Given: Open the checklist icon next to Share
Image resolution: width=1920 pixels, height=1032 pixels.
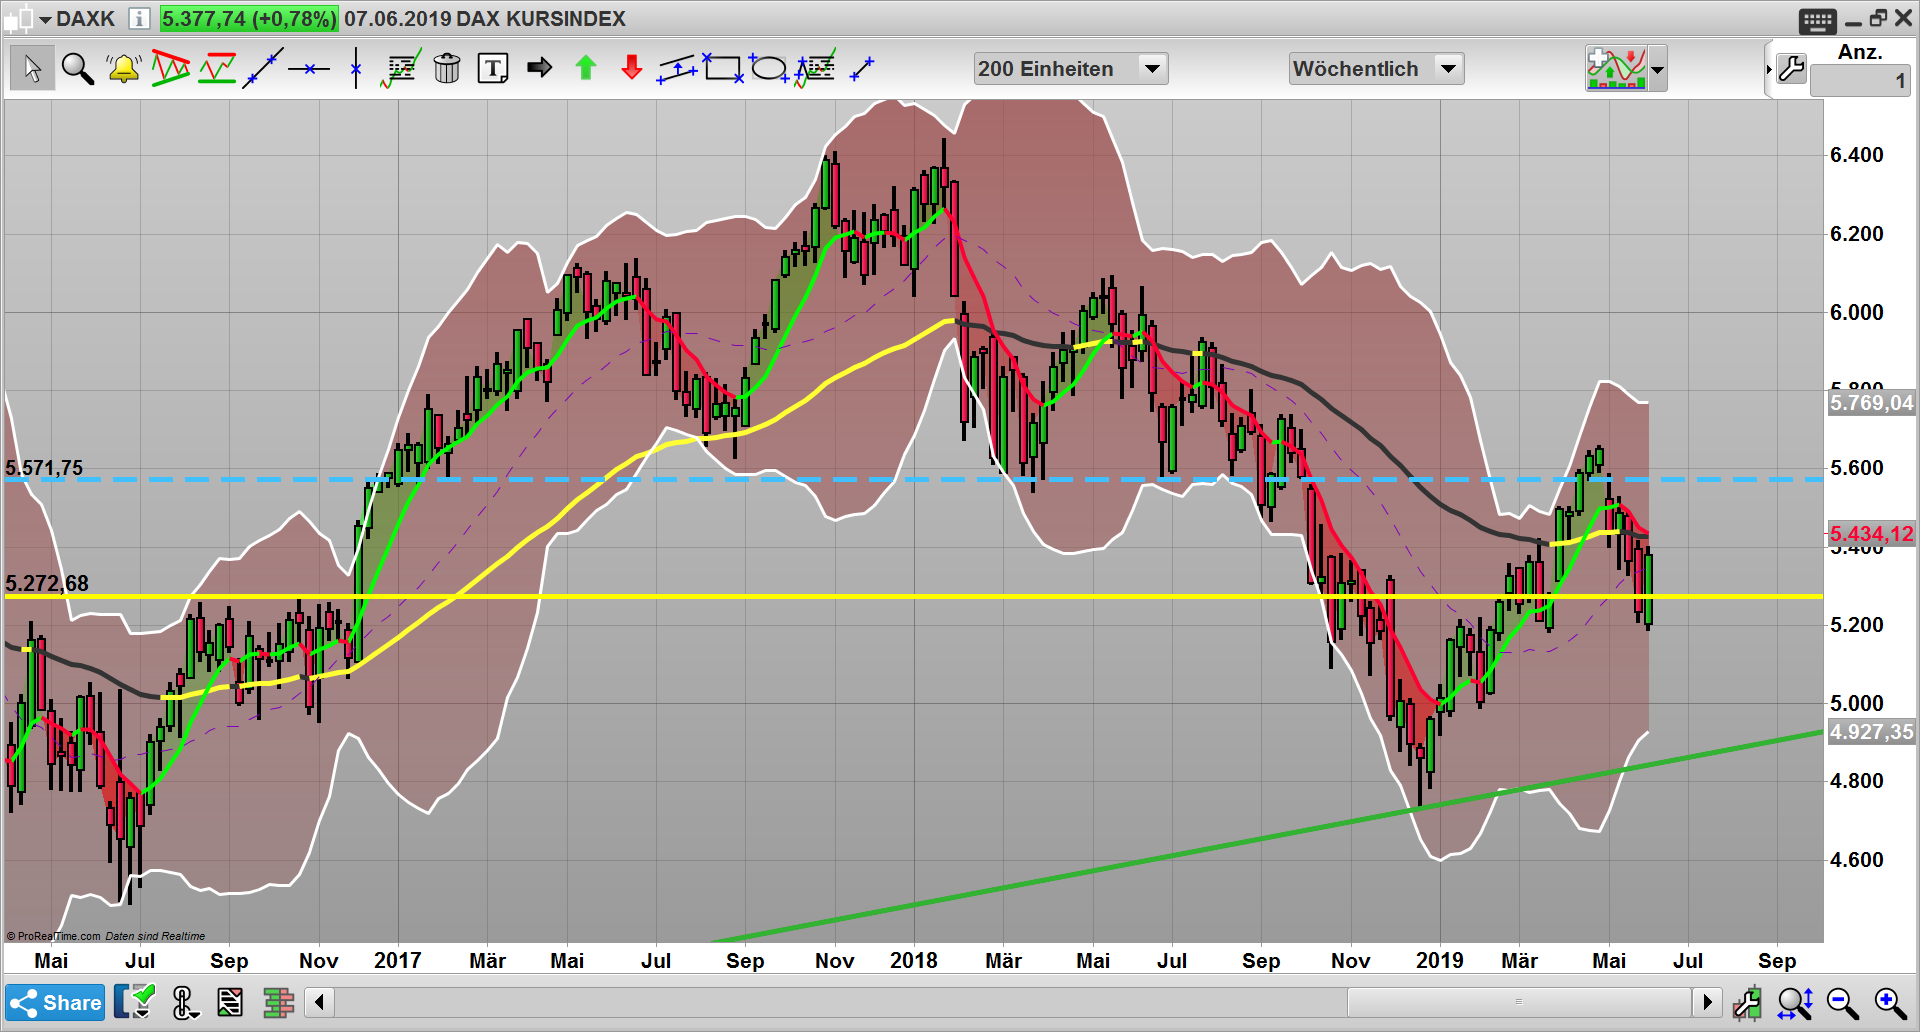Looking at the screenshot, I should click(x=135, y=1002).
